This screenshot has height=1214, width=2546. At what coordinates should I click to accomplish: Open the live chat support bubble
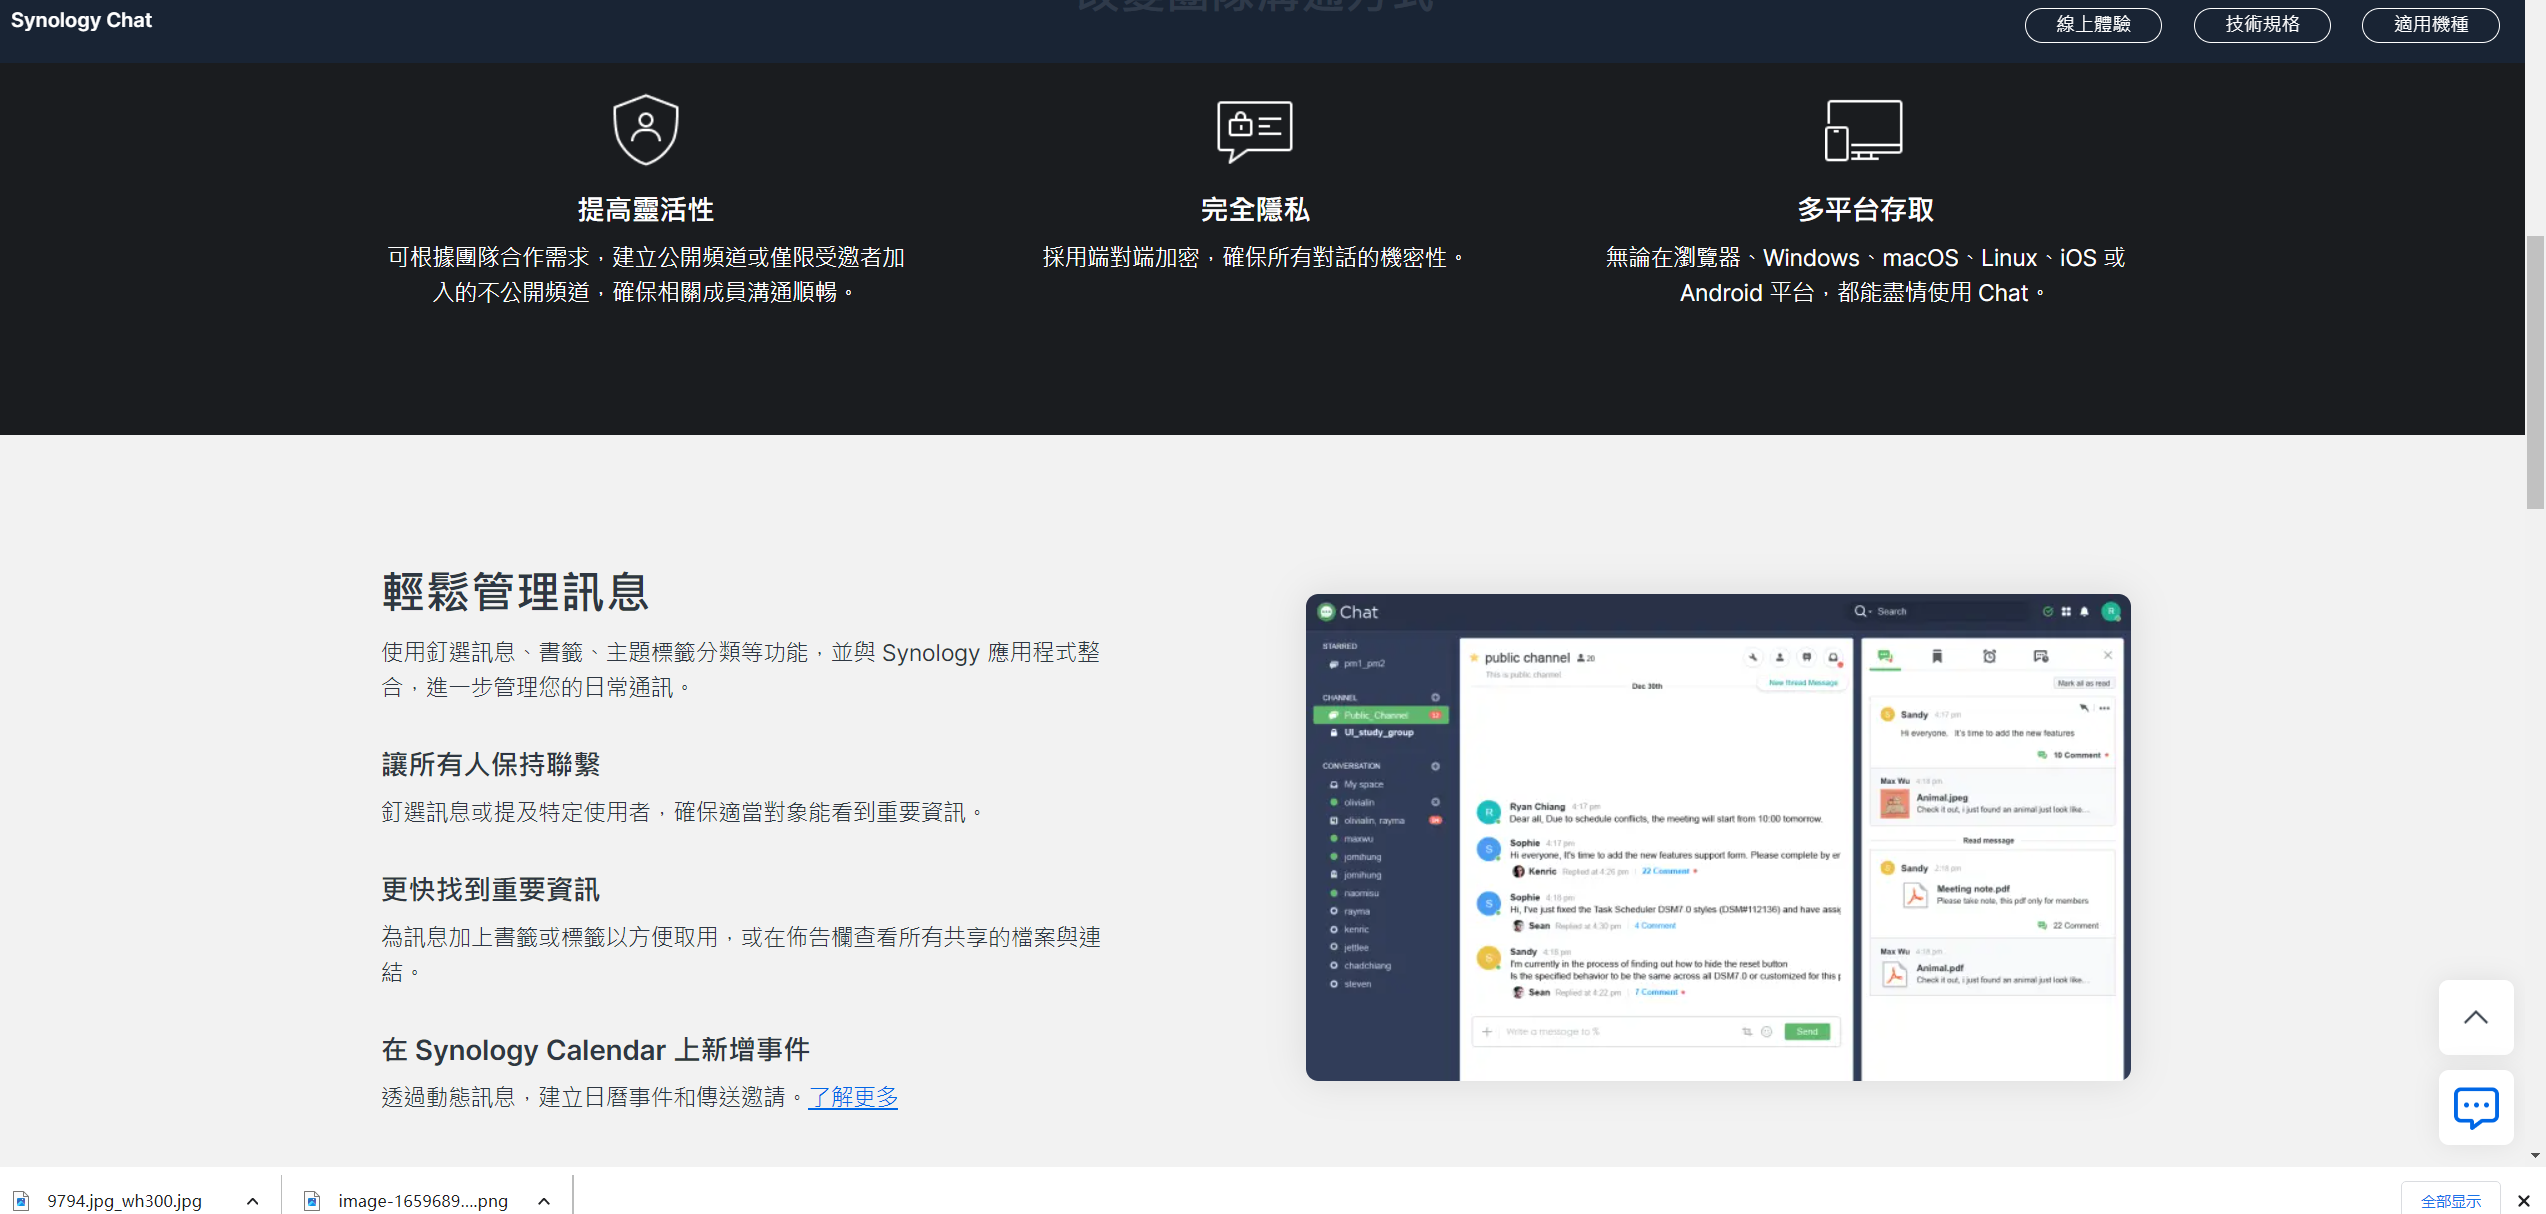[2476, 1107]
